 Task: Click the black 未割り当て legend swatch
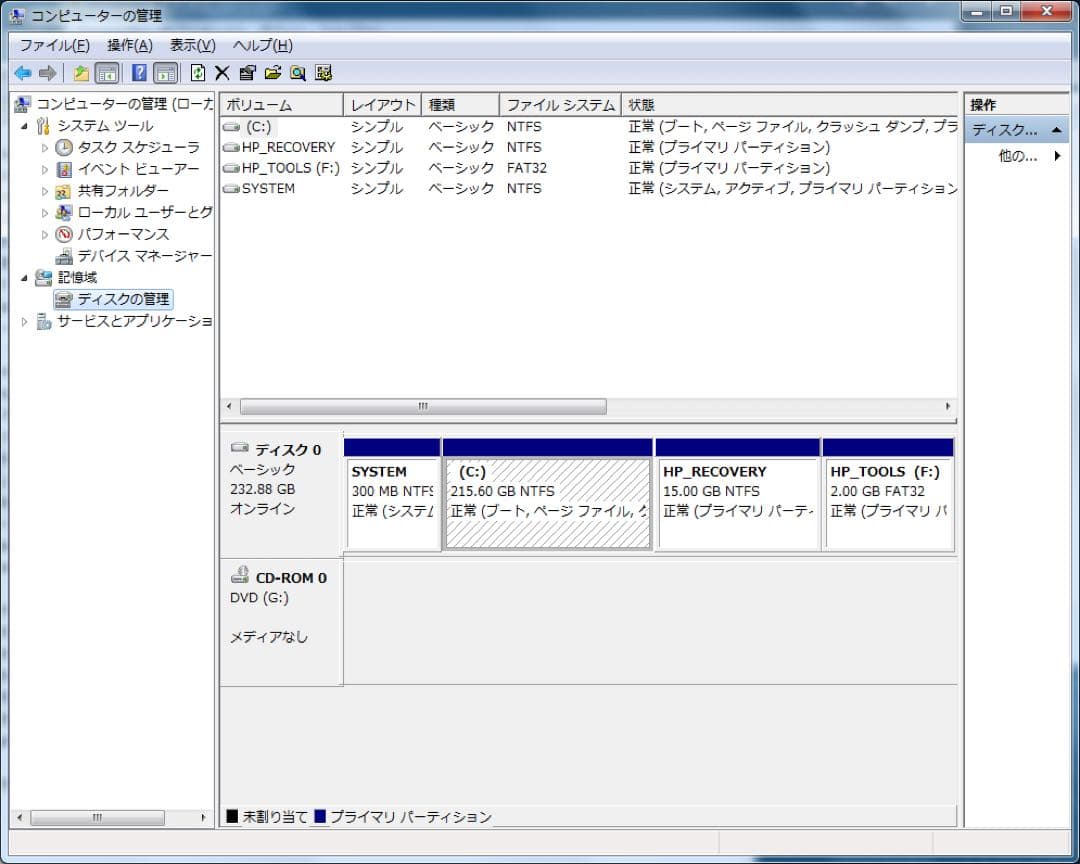click(x=232, y=816)
